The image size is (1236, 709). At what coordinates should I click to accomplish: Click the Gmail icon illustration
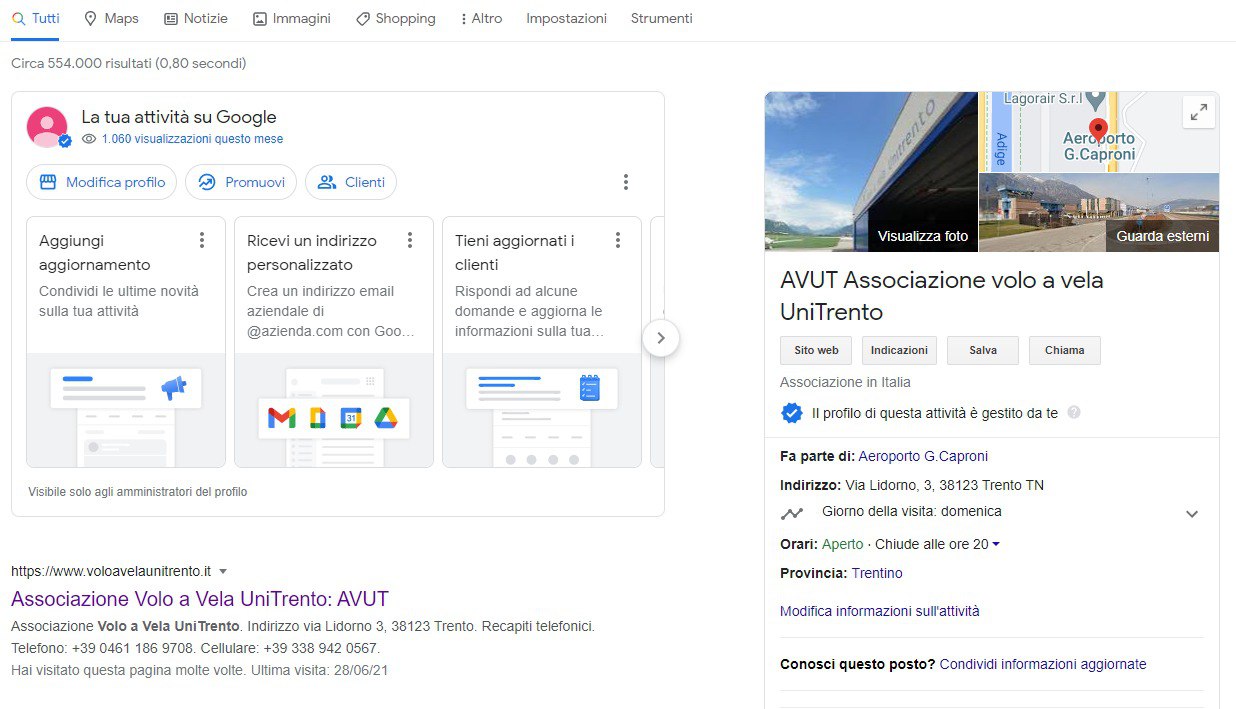[x=282, y=418]
